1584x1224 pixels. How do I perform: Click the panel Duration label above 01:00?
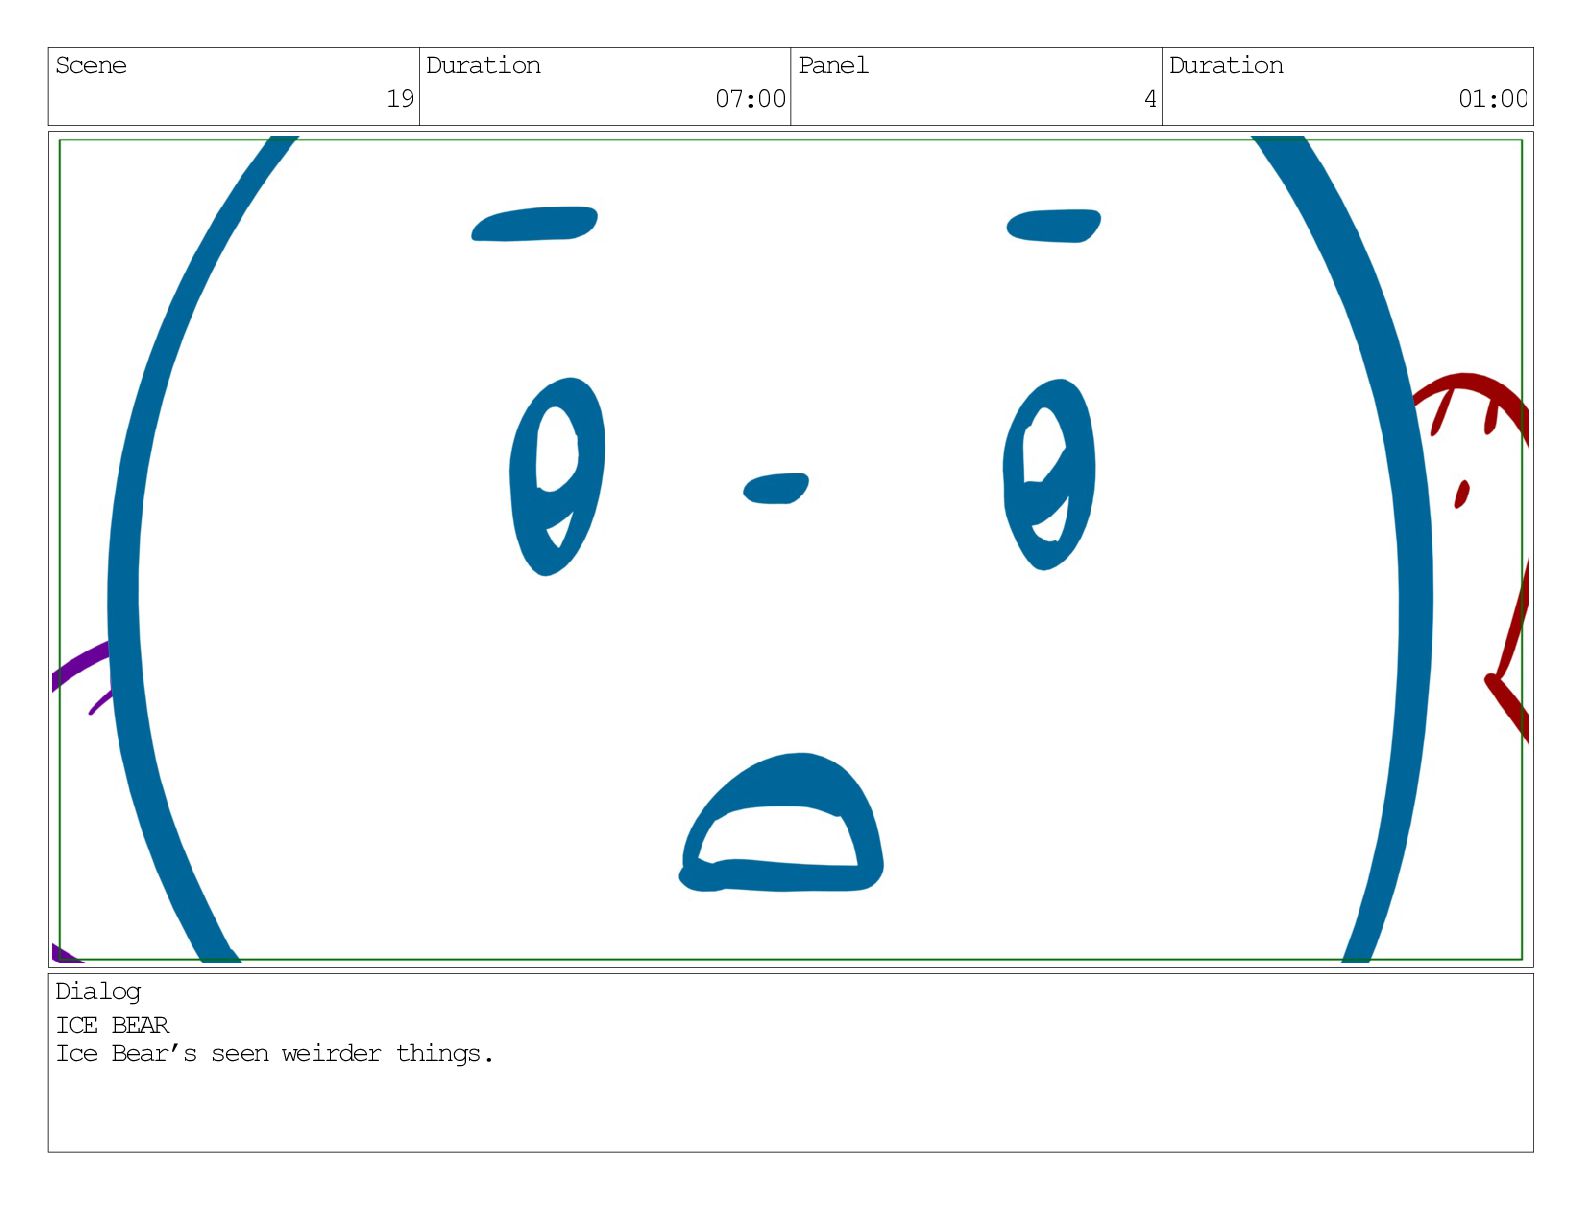coord(1226,66)
